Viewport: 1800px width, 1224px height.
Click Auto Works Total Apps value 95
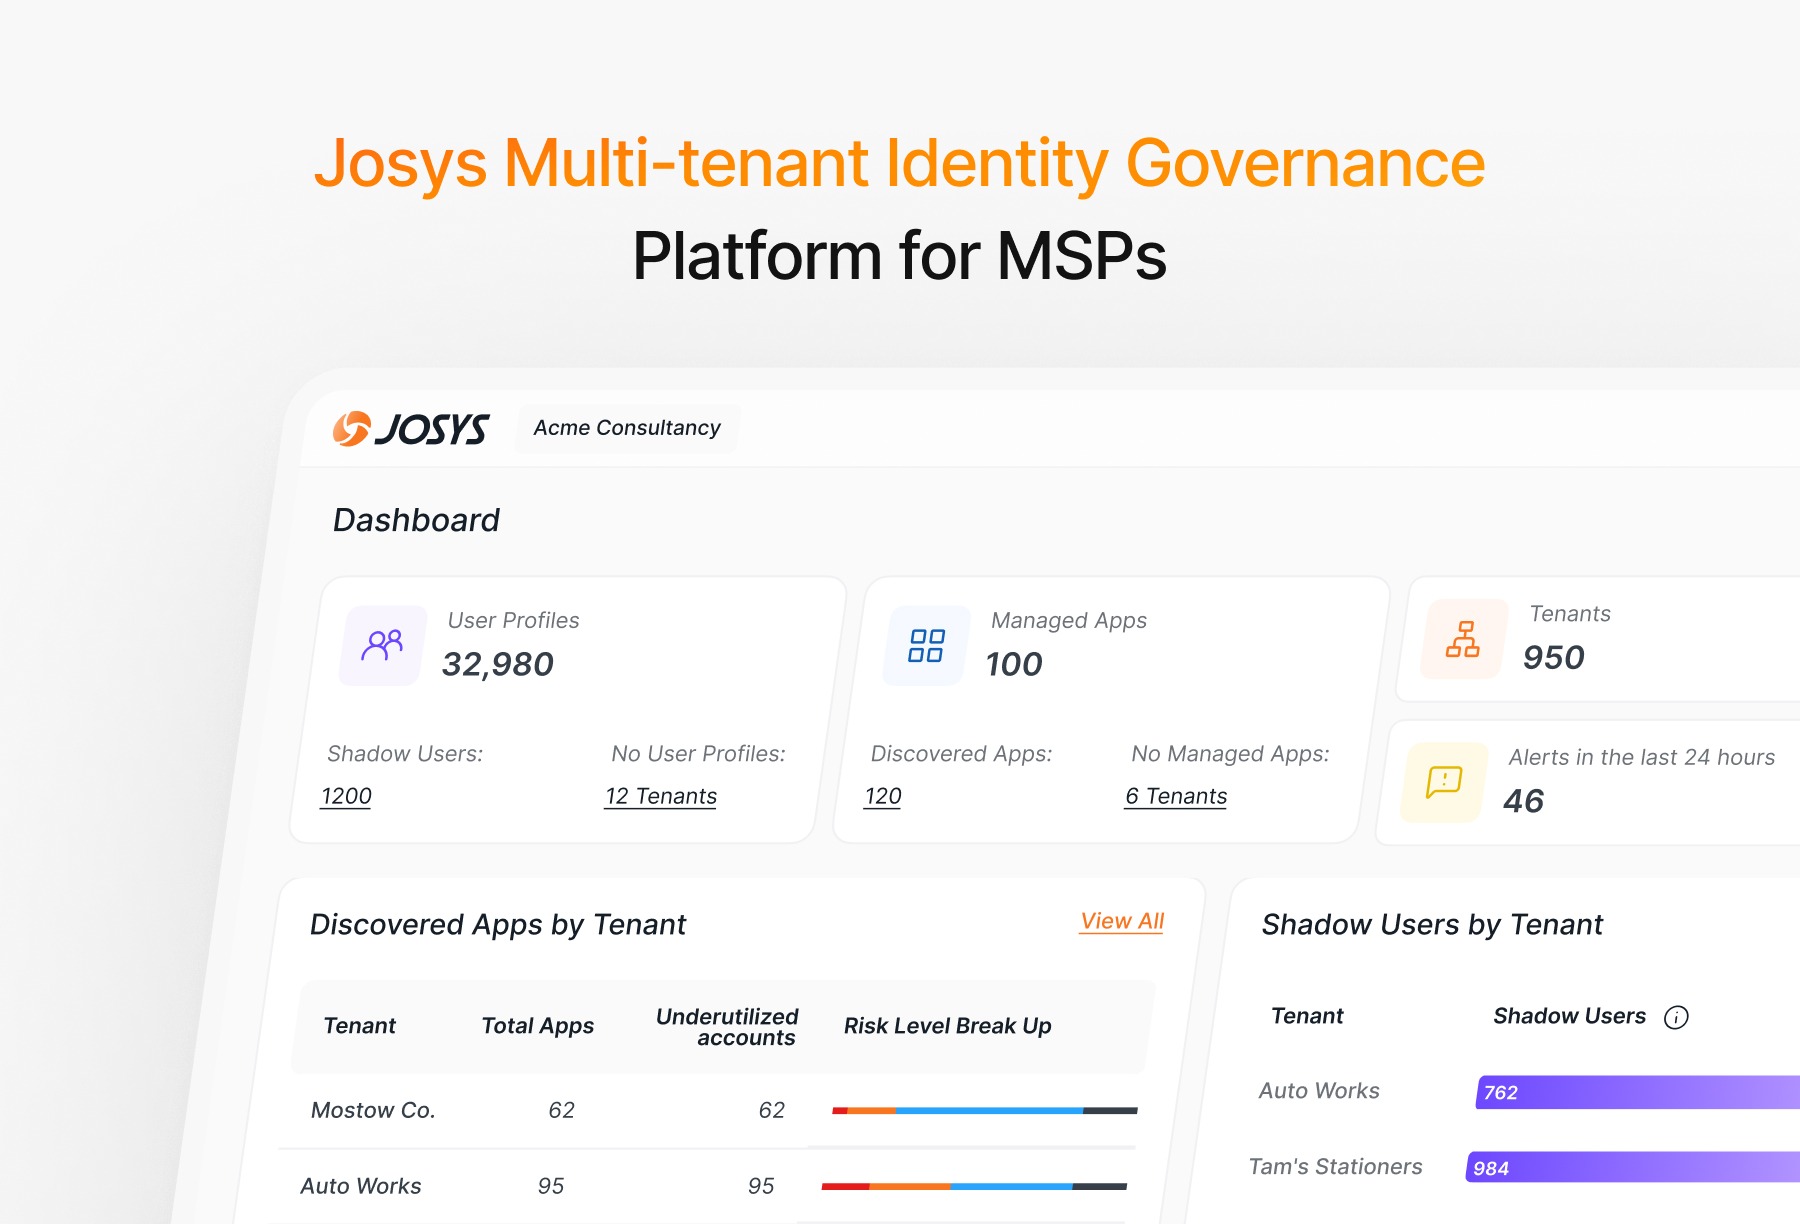tap(551, 1186)
